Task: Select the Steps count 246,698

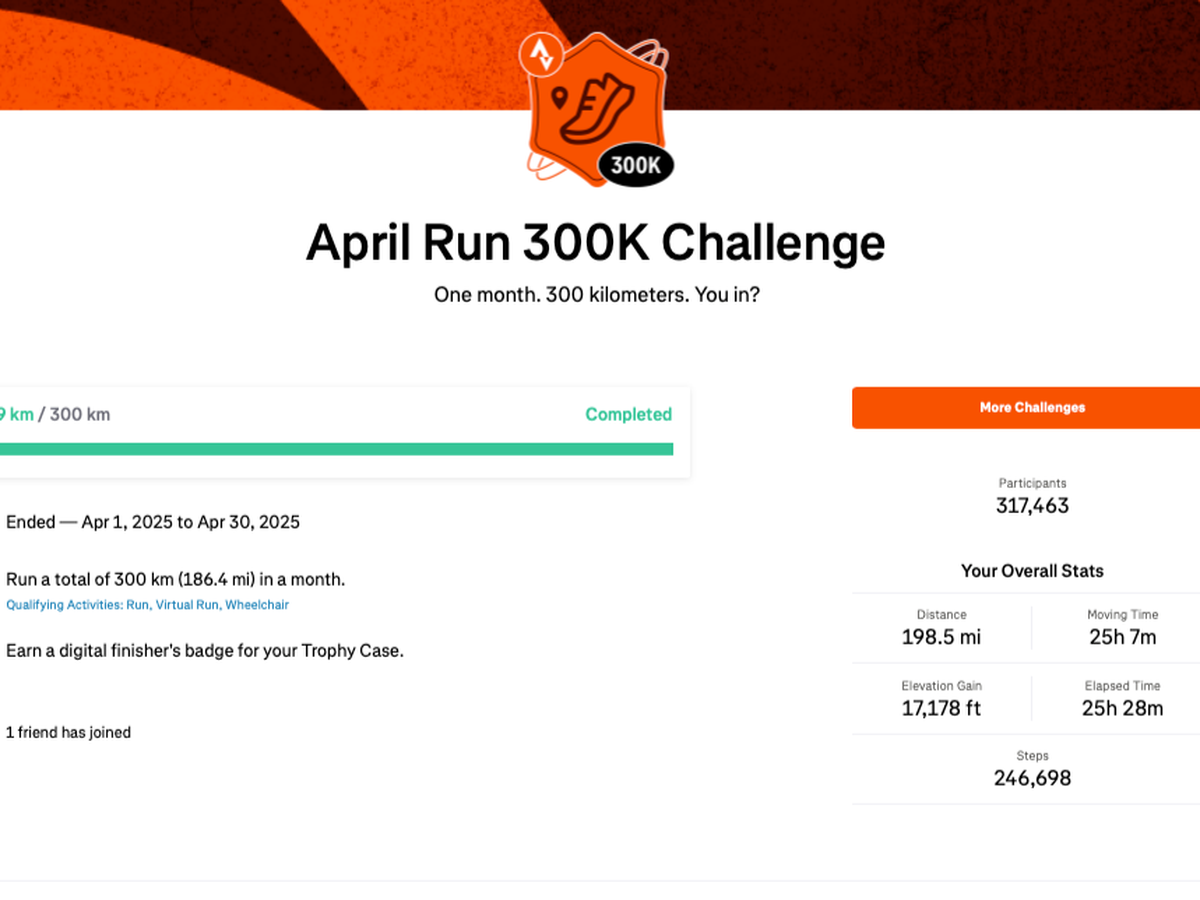Action: [x=1032, y=778]
